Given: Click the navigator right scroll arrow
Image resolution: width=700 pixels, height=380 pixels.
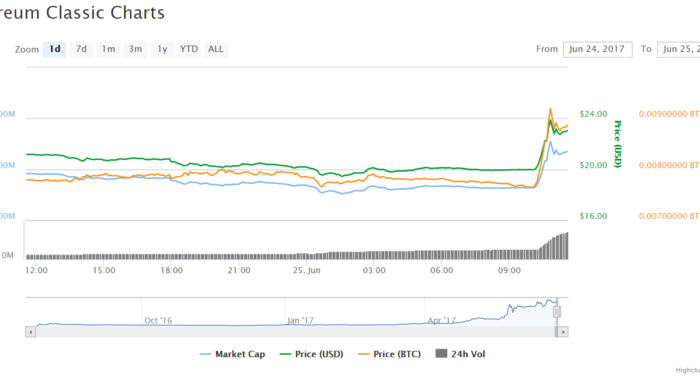Looking at the screenshot, I should coord(563,332).
